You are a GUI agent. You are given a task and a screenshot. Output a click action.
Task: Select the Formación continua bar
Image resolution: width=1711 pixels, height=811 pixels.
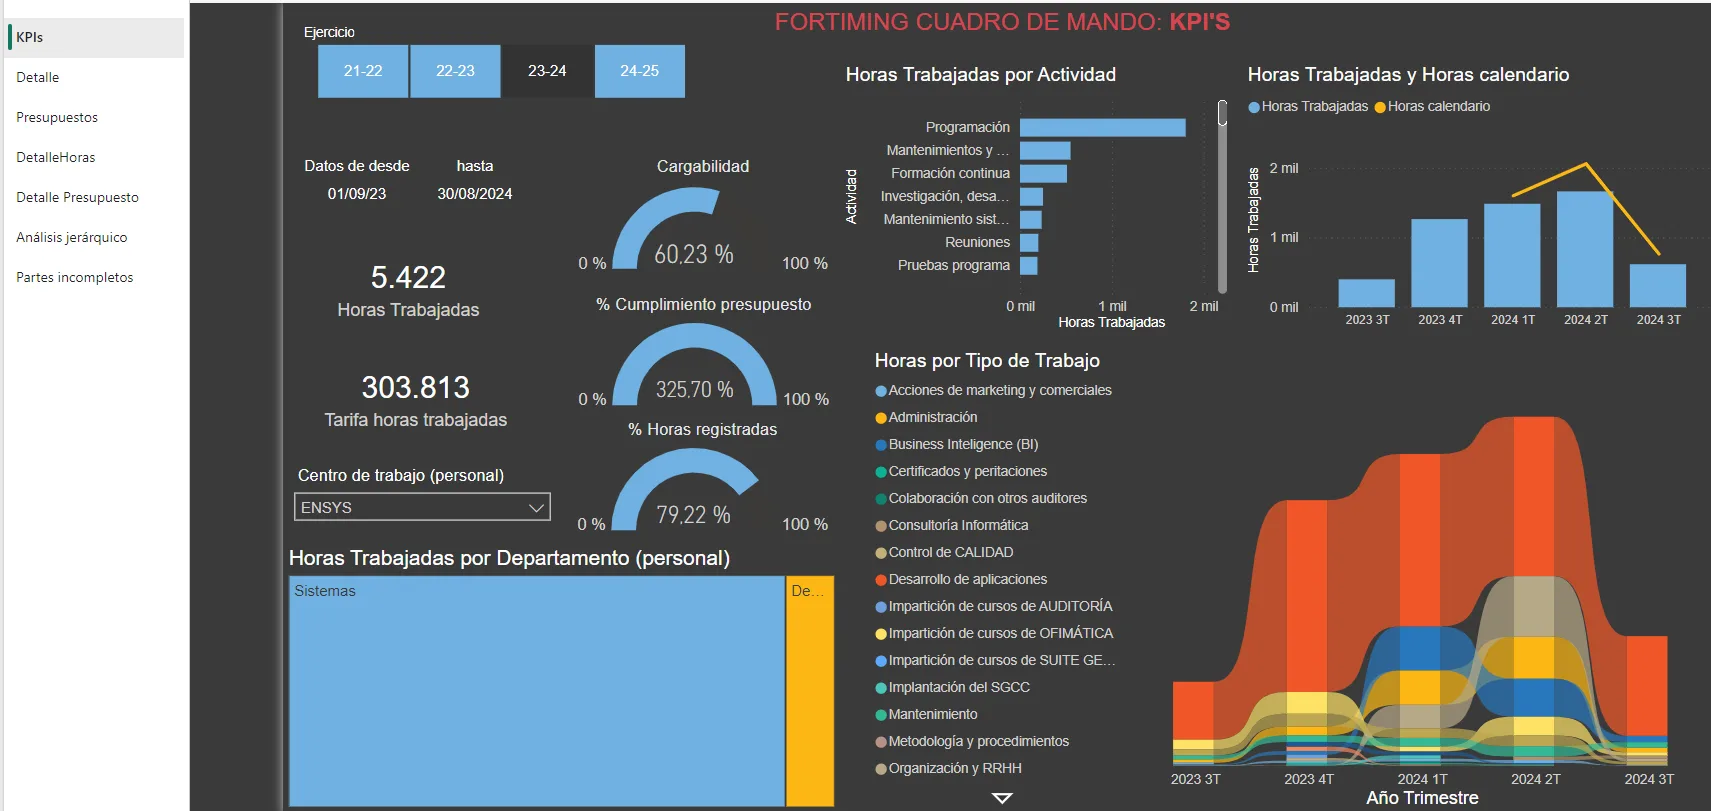pos(1043,173)
